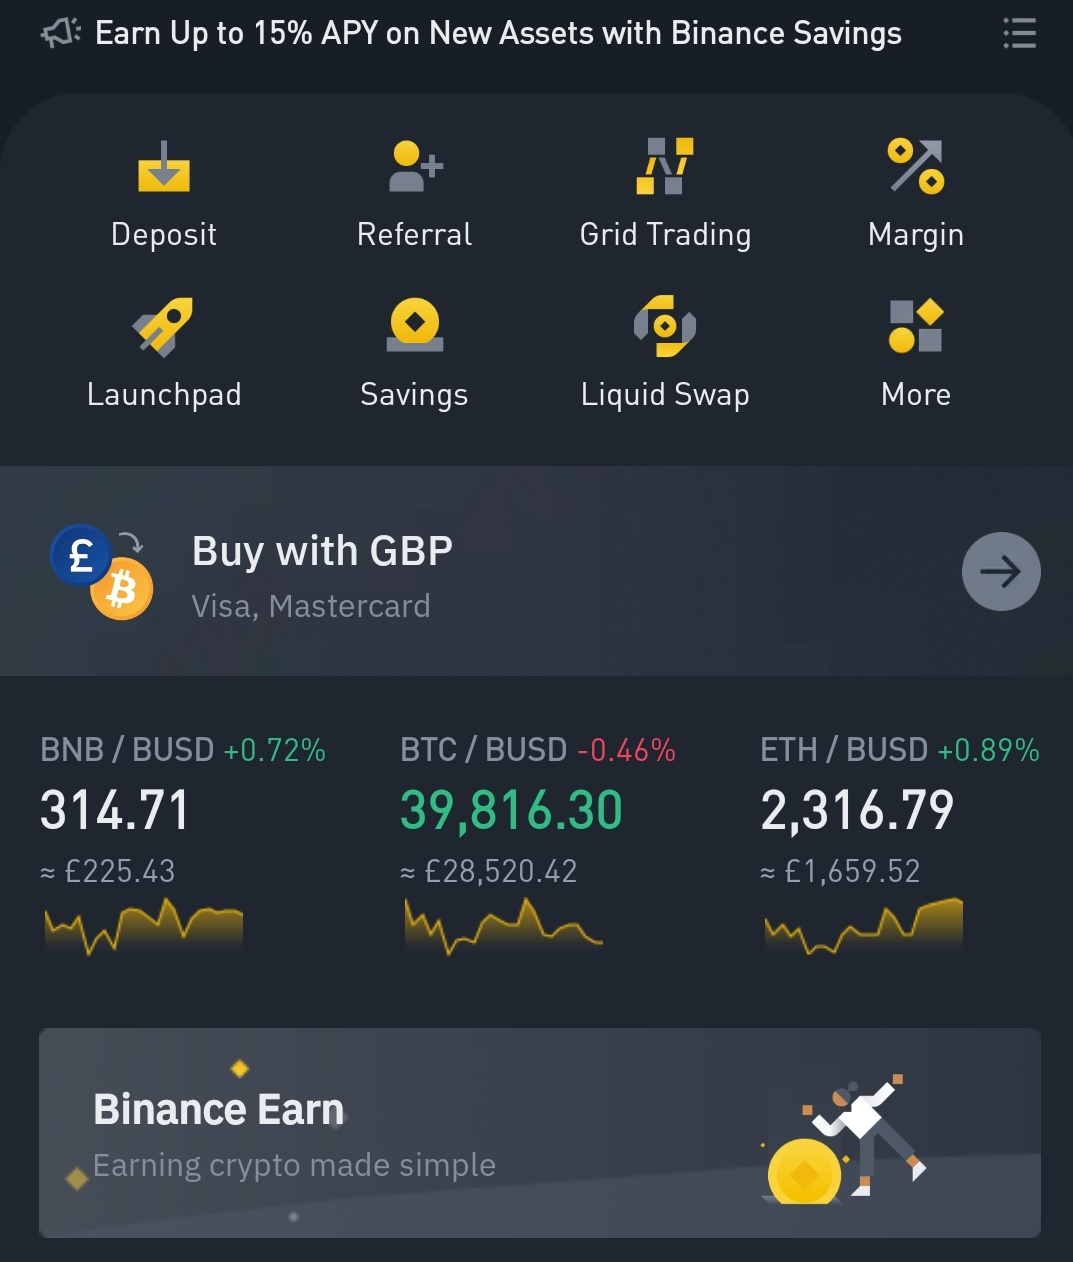View the BTC sparkline chart

[503, 926]
